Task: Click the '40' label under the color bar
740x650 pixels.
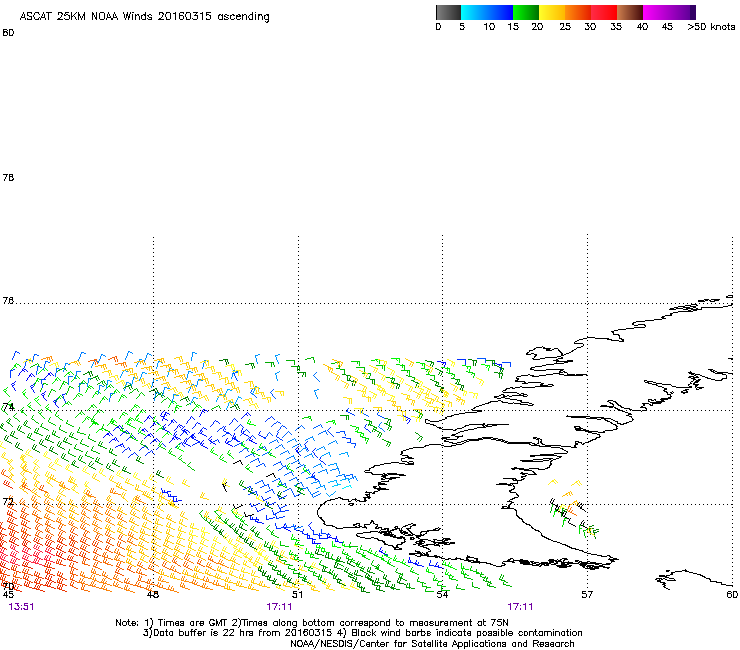Action: click(642, 27)
